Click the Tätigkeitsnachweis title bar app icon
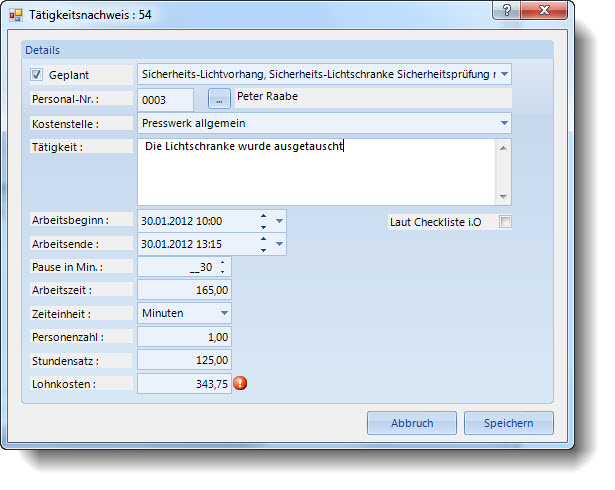 (16, 15)
